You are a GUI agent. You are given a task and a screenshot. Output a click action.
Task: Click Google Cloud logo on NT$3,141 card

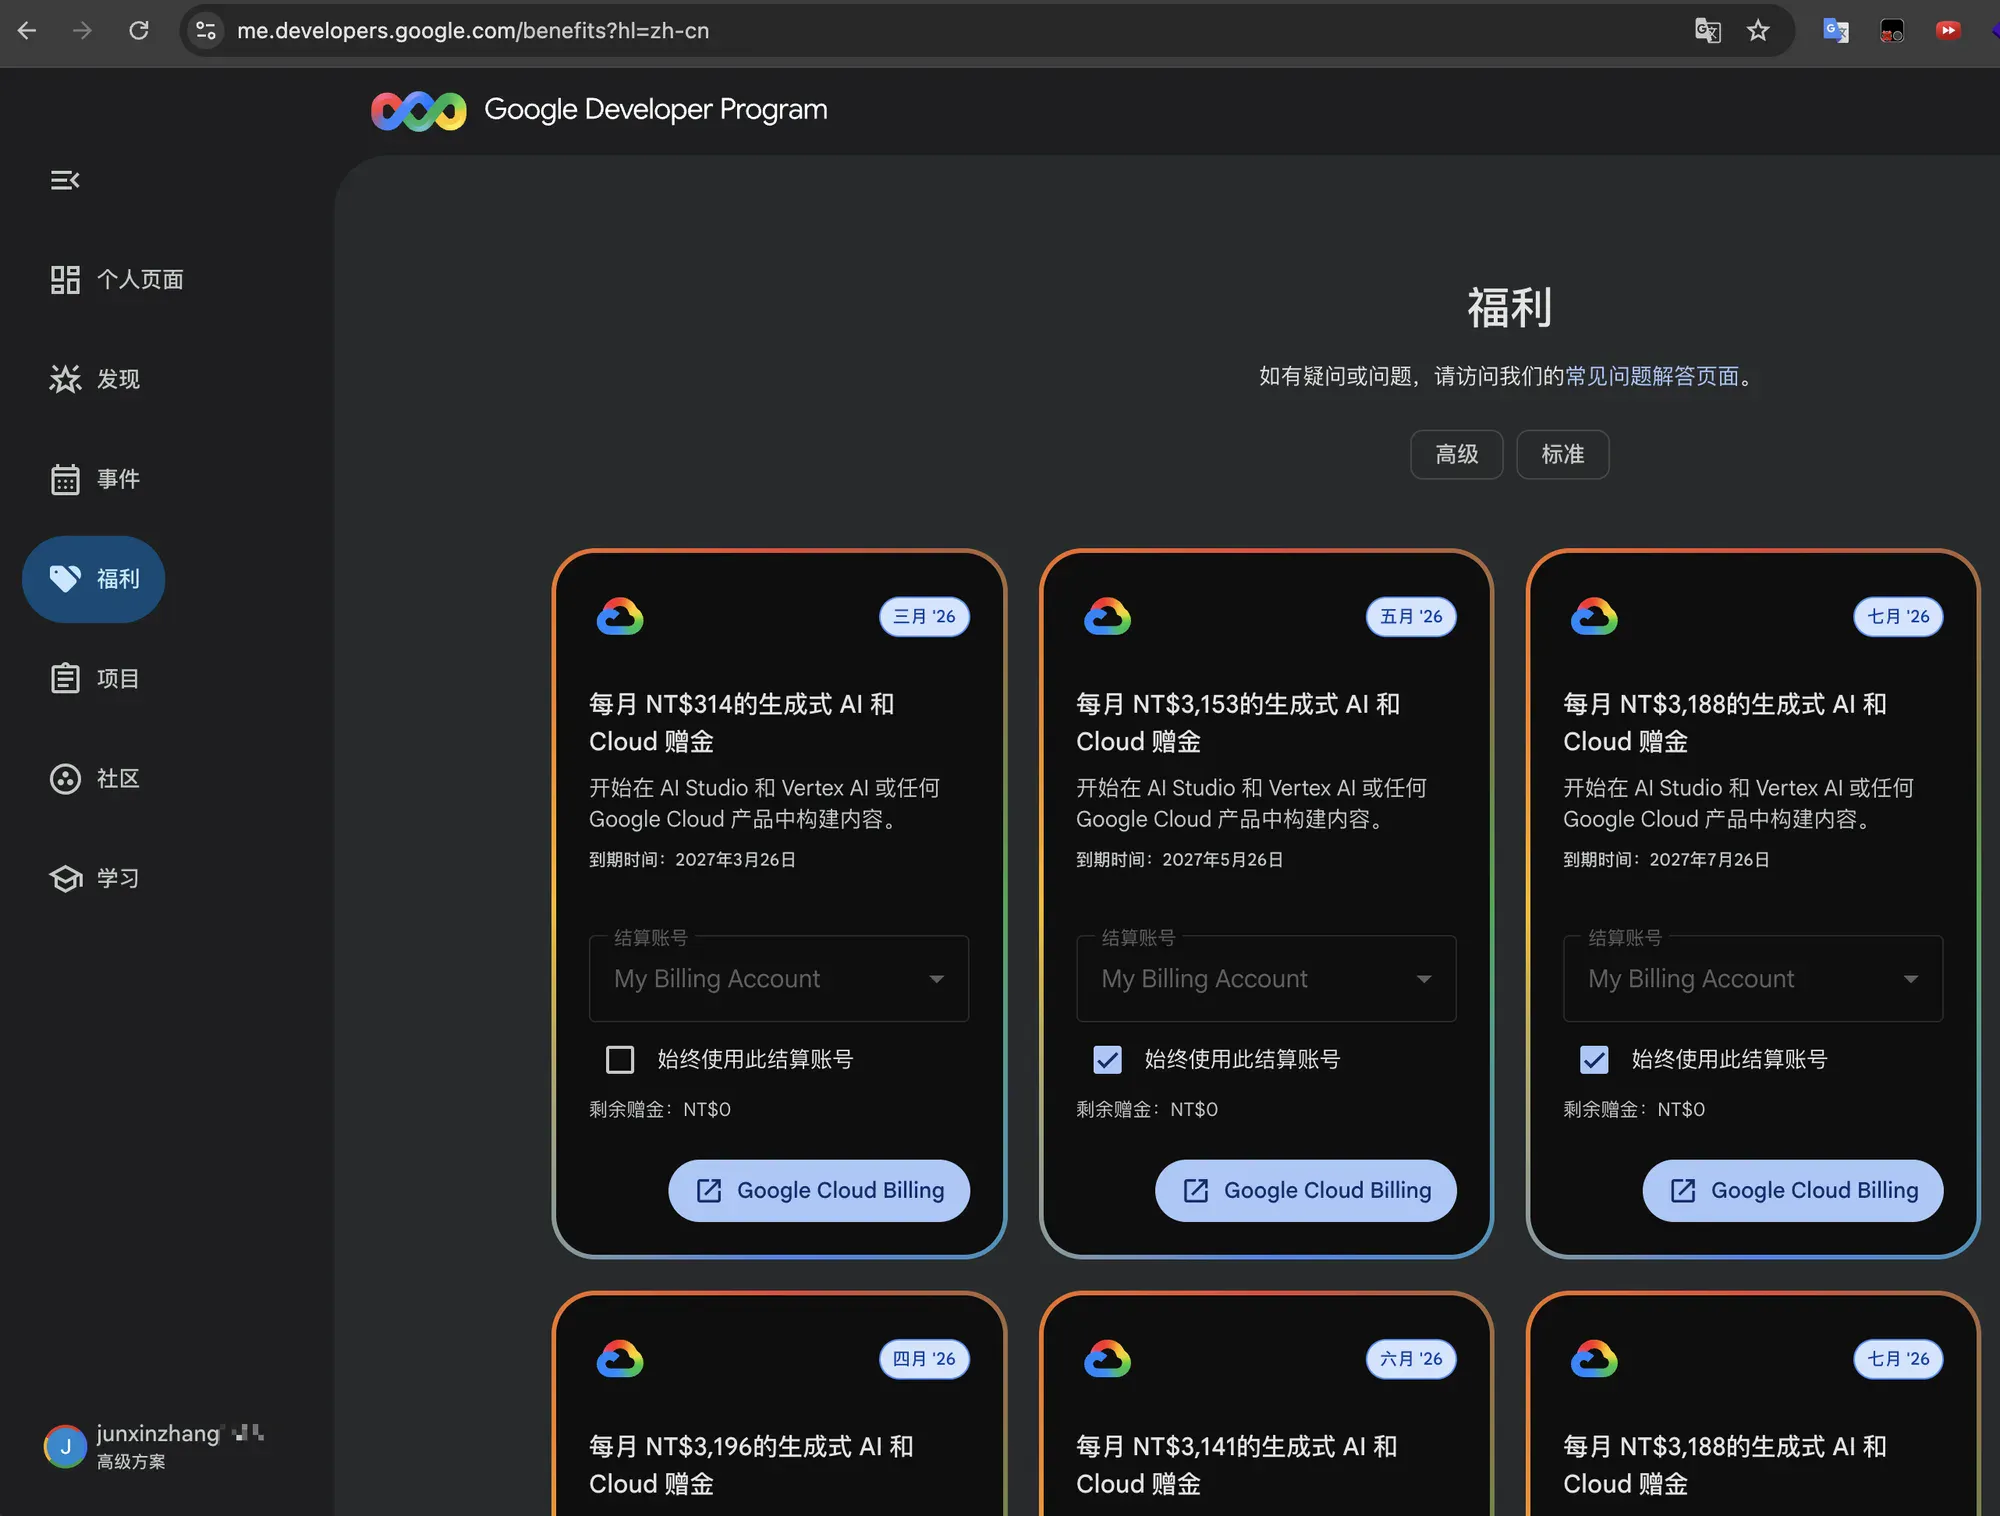point(1108,1359)
